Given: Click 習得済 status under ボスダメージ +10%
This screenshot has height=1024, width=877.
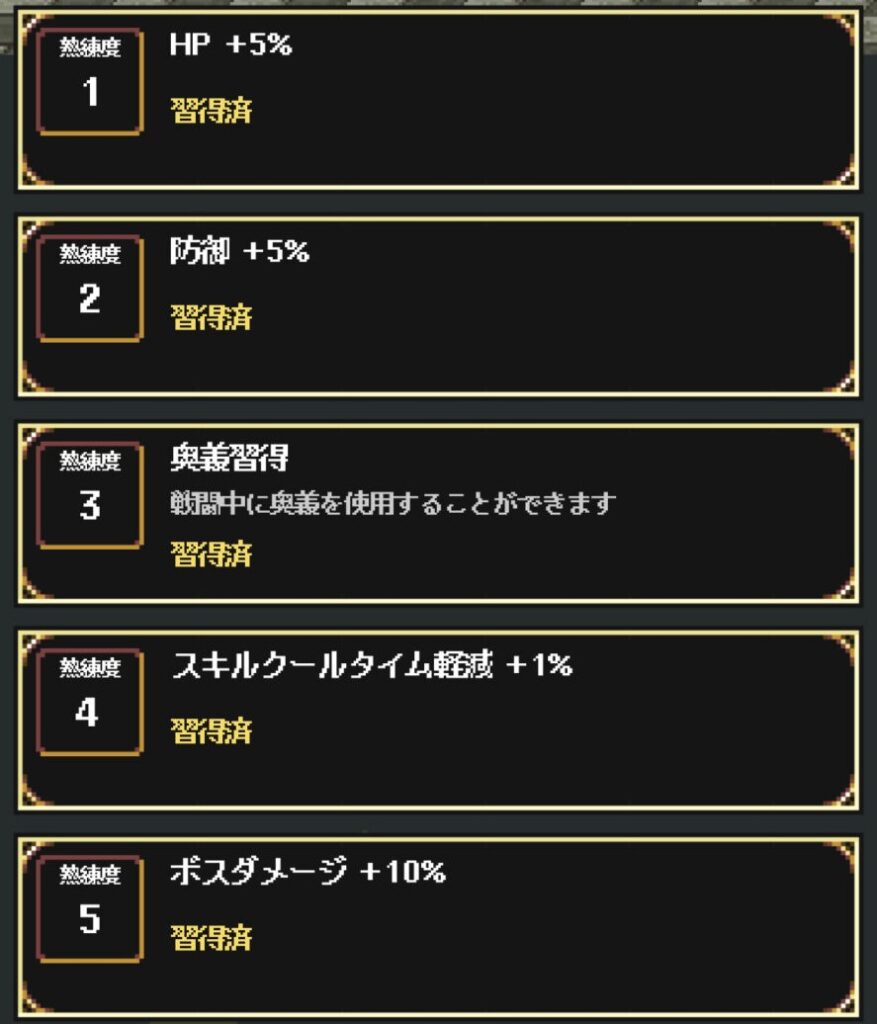Looking at the screenshot, I should (x=211, y=938).
